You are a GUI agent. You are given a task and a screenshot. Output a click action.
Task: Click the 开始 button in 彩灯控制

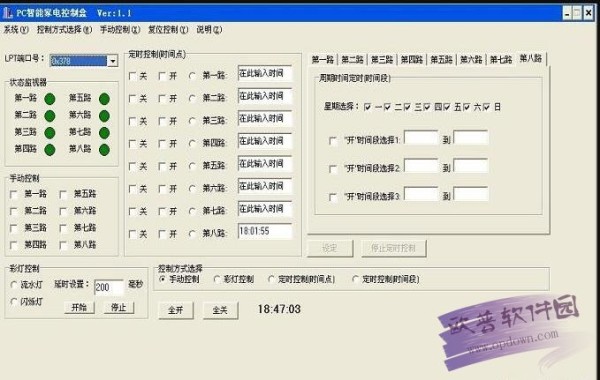pyautogui.click(x=79, y=307)
